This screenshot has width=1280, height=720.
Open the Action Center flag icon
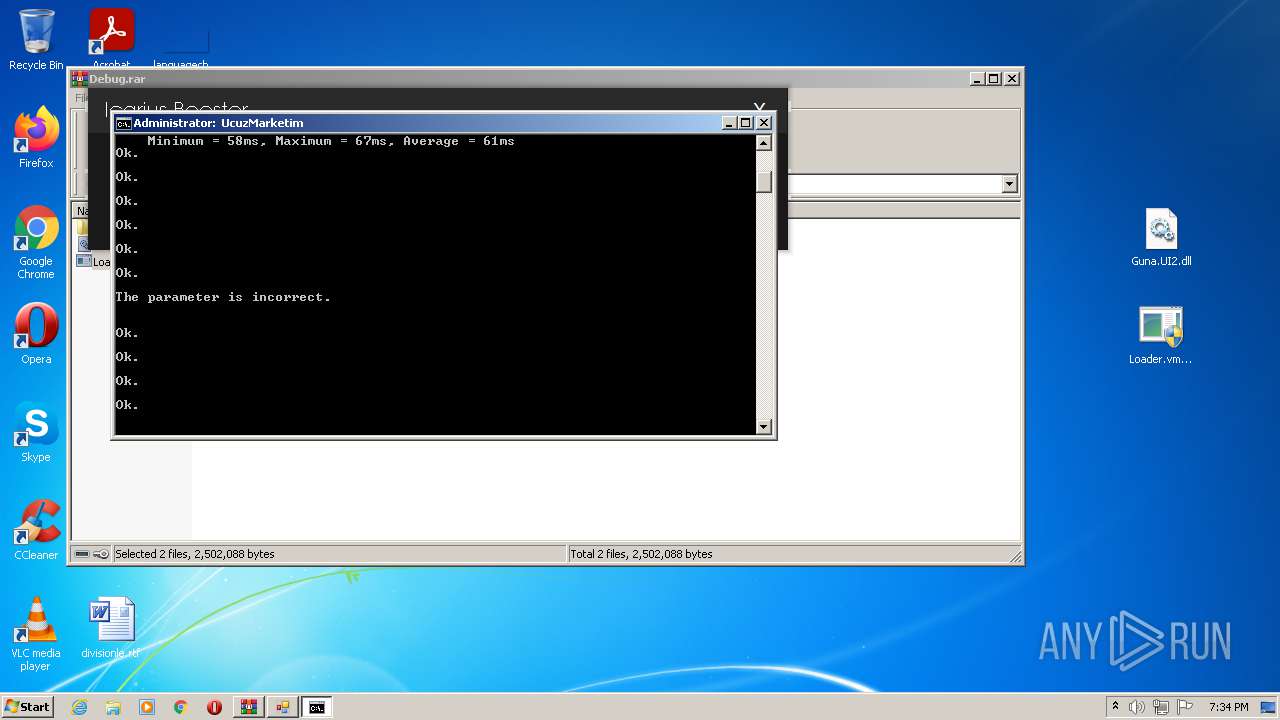click(1185, 707)
